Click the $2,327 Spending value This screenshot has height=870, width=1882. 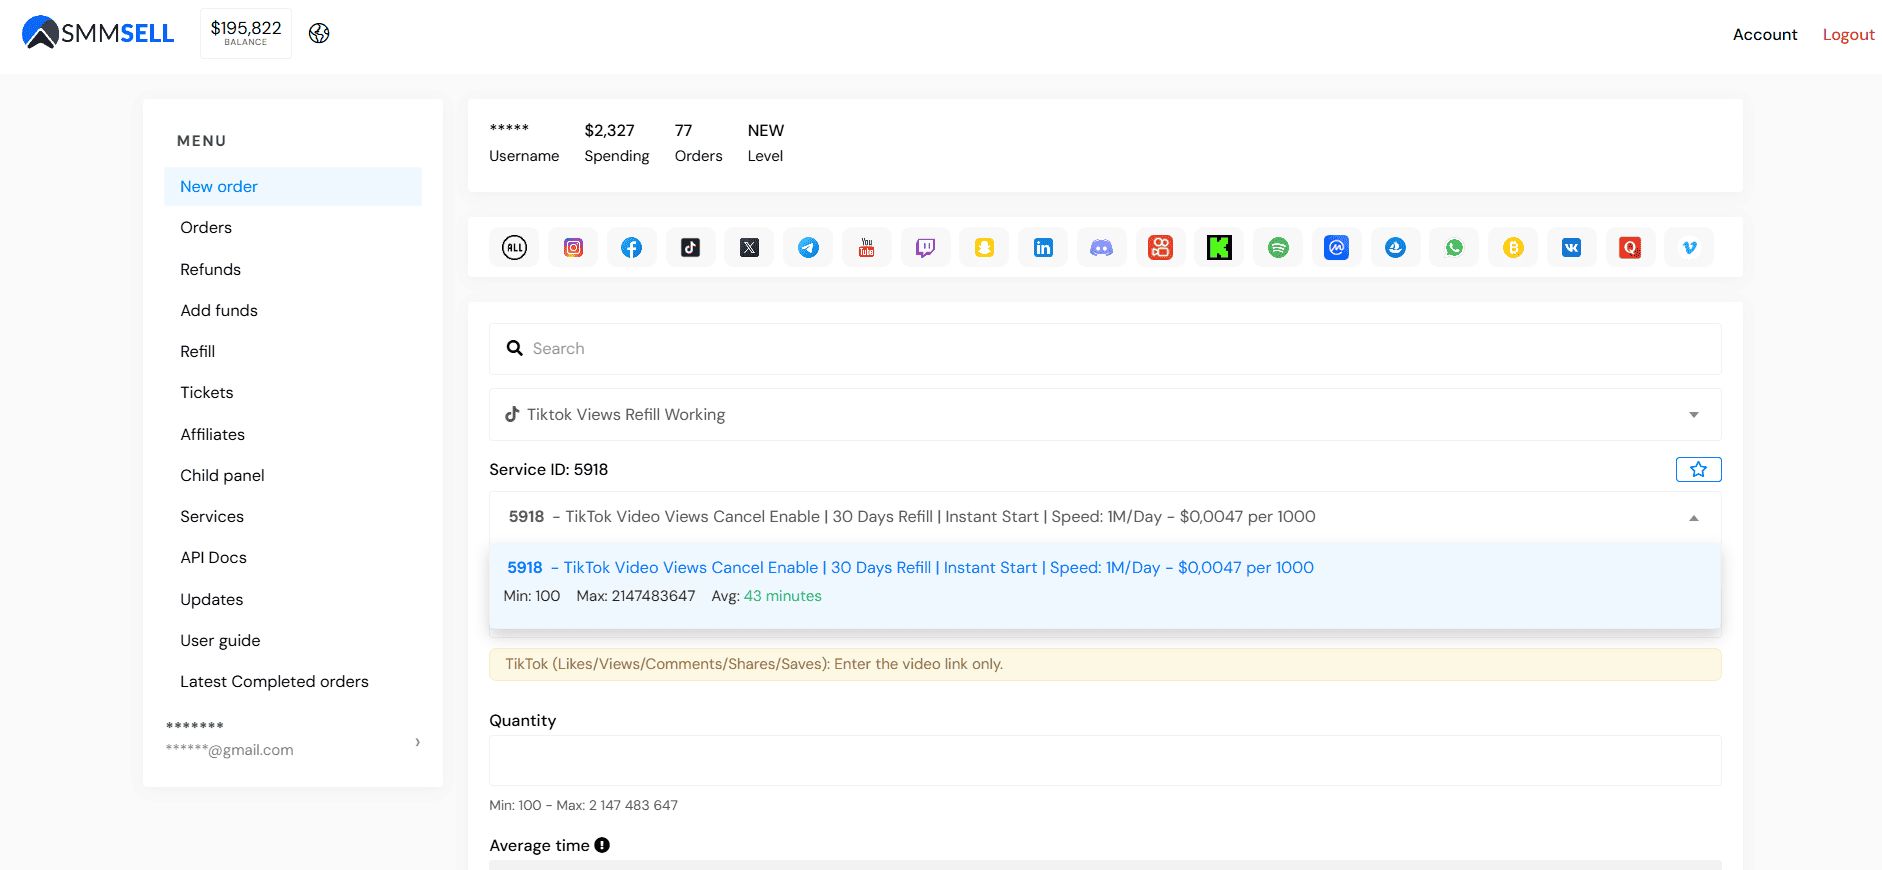pos(610,130)
